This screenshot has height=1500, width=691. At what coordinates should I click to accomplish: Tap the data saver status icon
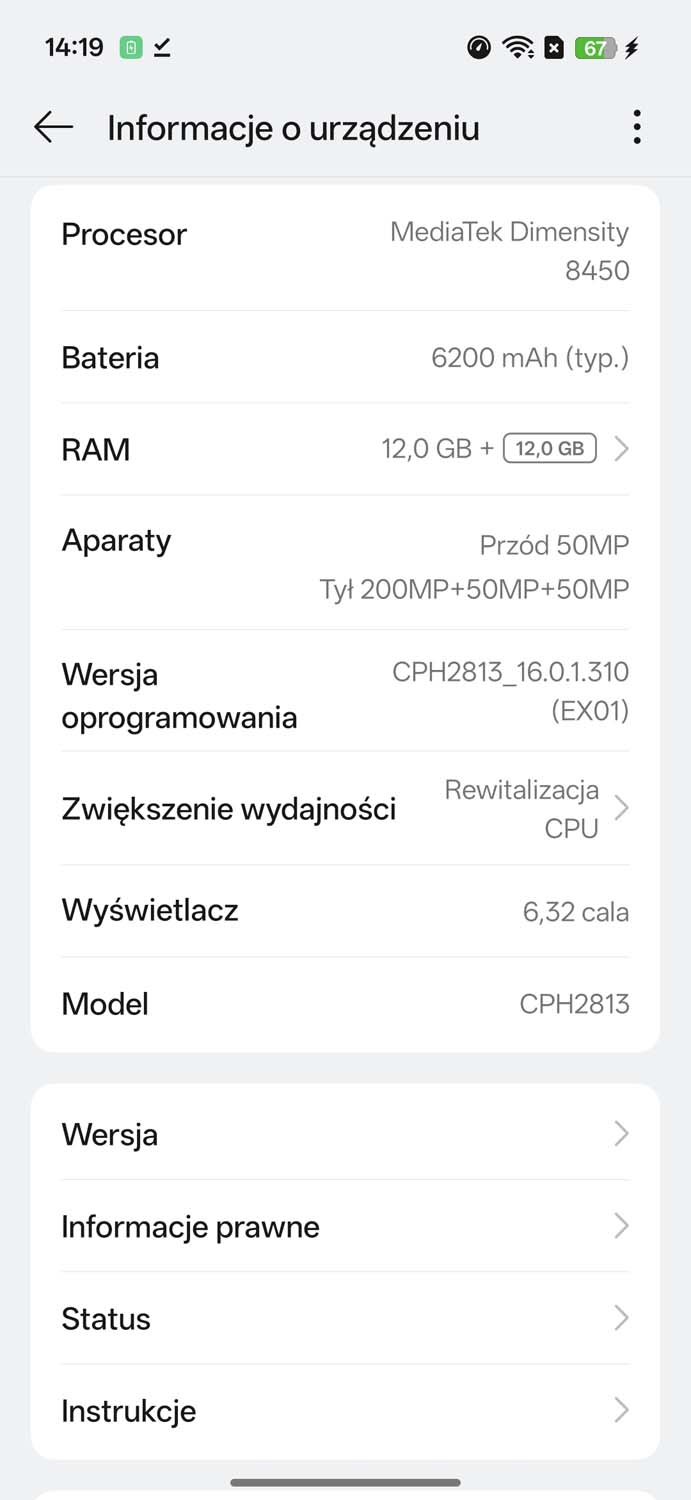tap(553, 47)
